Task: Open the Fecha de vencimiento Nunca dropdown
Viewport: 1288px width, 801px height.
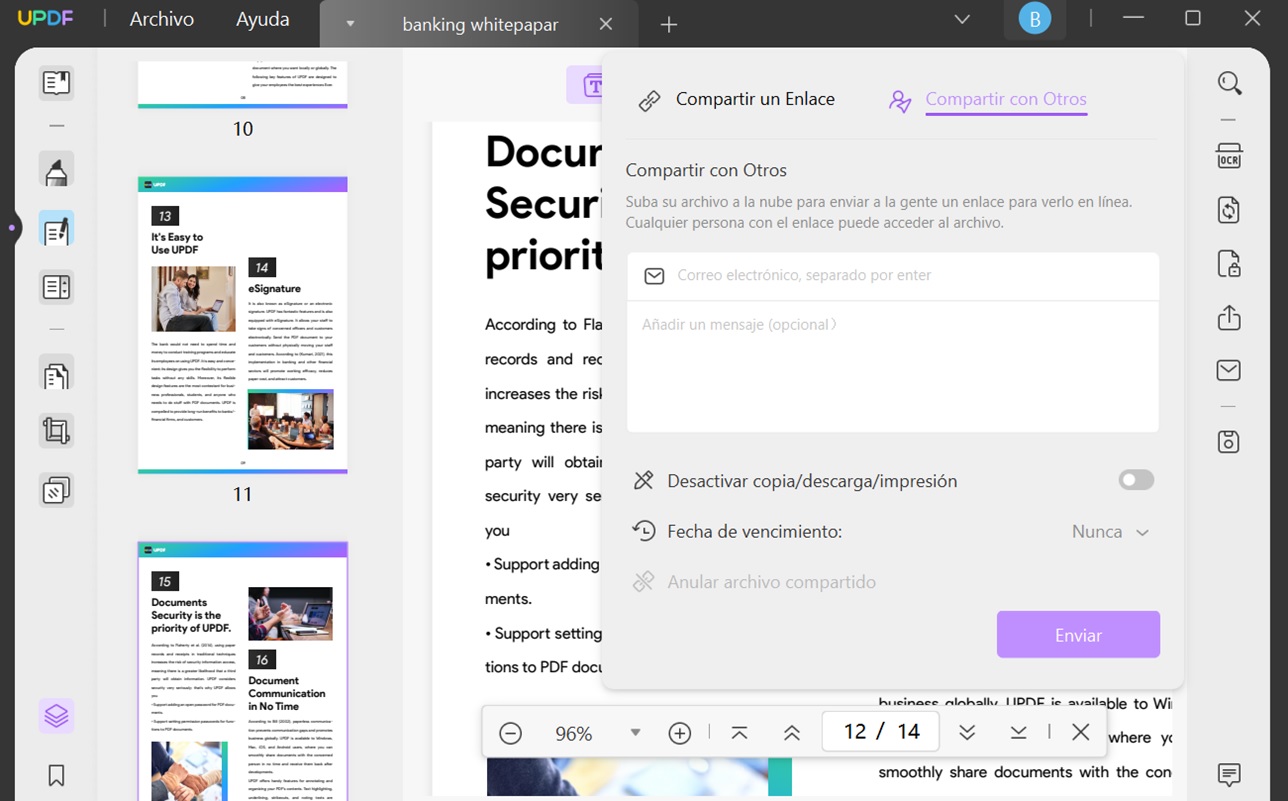Action: coord(1110,532)
